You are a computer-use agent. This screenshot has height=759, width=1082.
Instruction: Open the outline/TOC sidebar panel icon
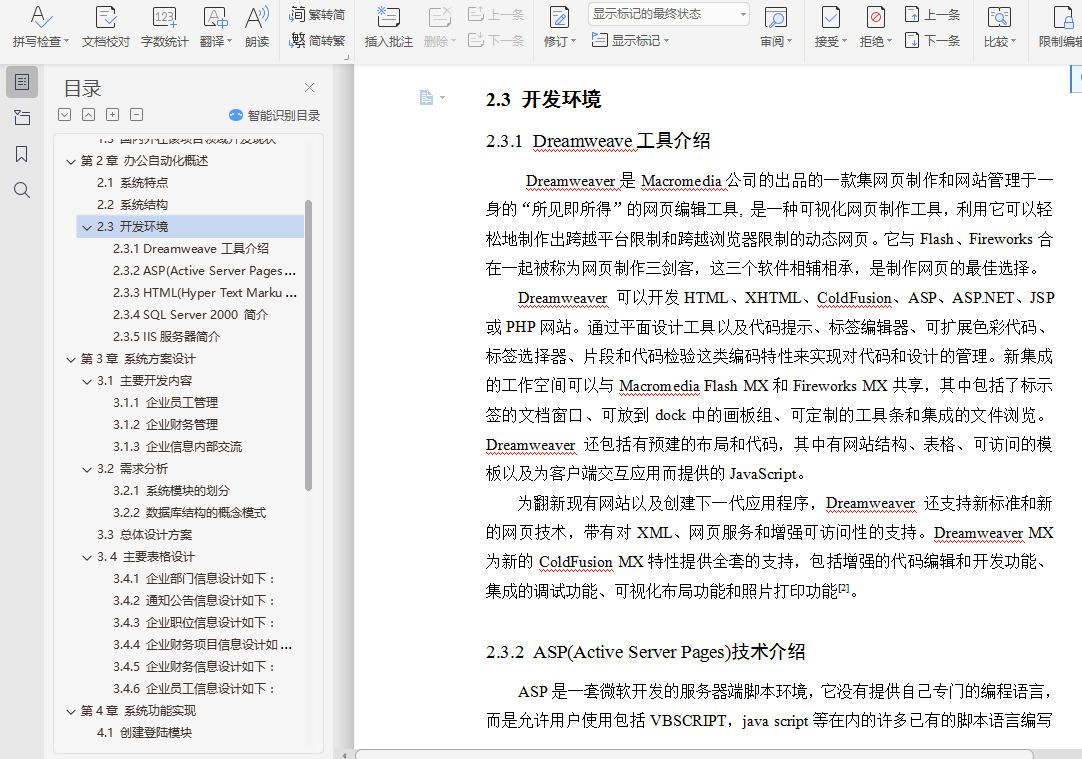coord(21,82)
